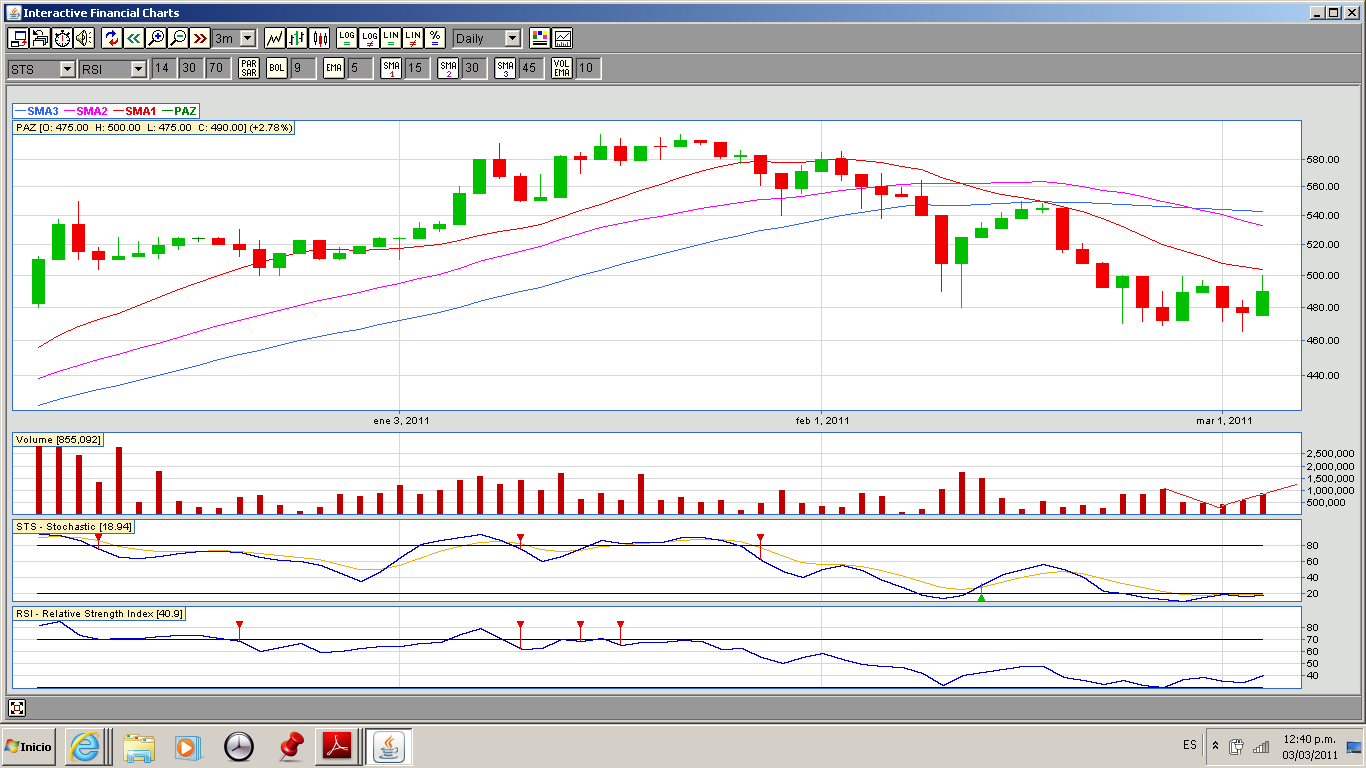Screen dimensions: 1366x768
Task: Open the chart color settings icon
Action: [540, 38]
